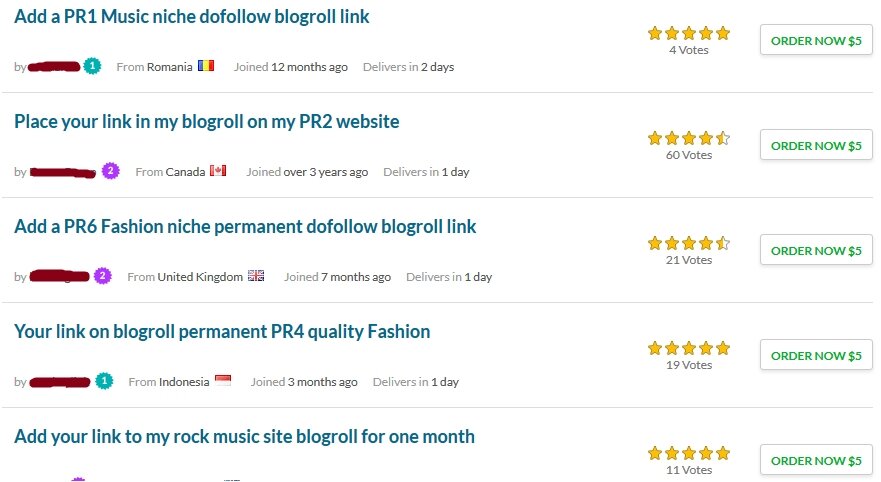This screenshot has width=881, height=482.
Task: Click the star rating with 60 votes
Action: point(689,138)
